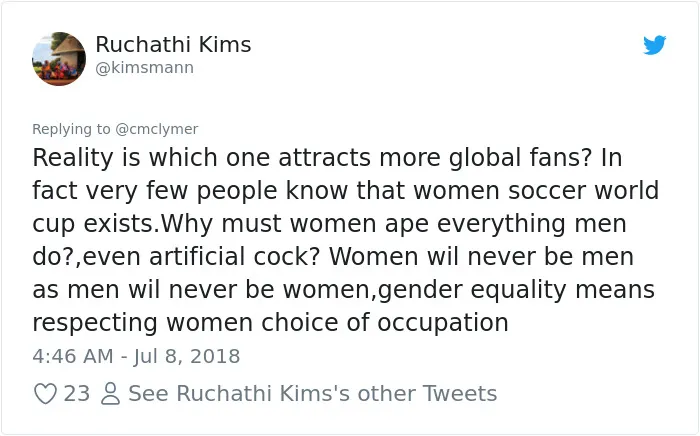Click the tweet line starting 'Reality is which'
Screen dimensions: 700x436
coord(327,158)
